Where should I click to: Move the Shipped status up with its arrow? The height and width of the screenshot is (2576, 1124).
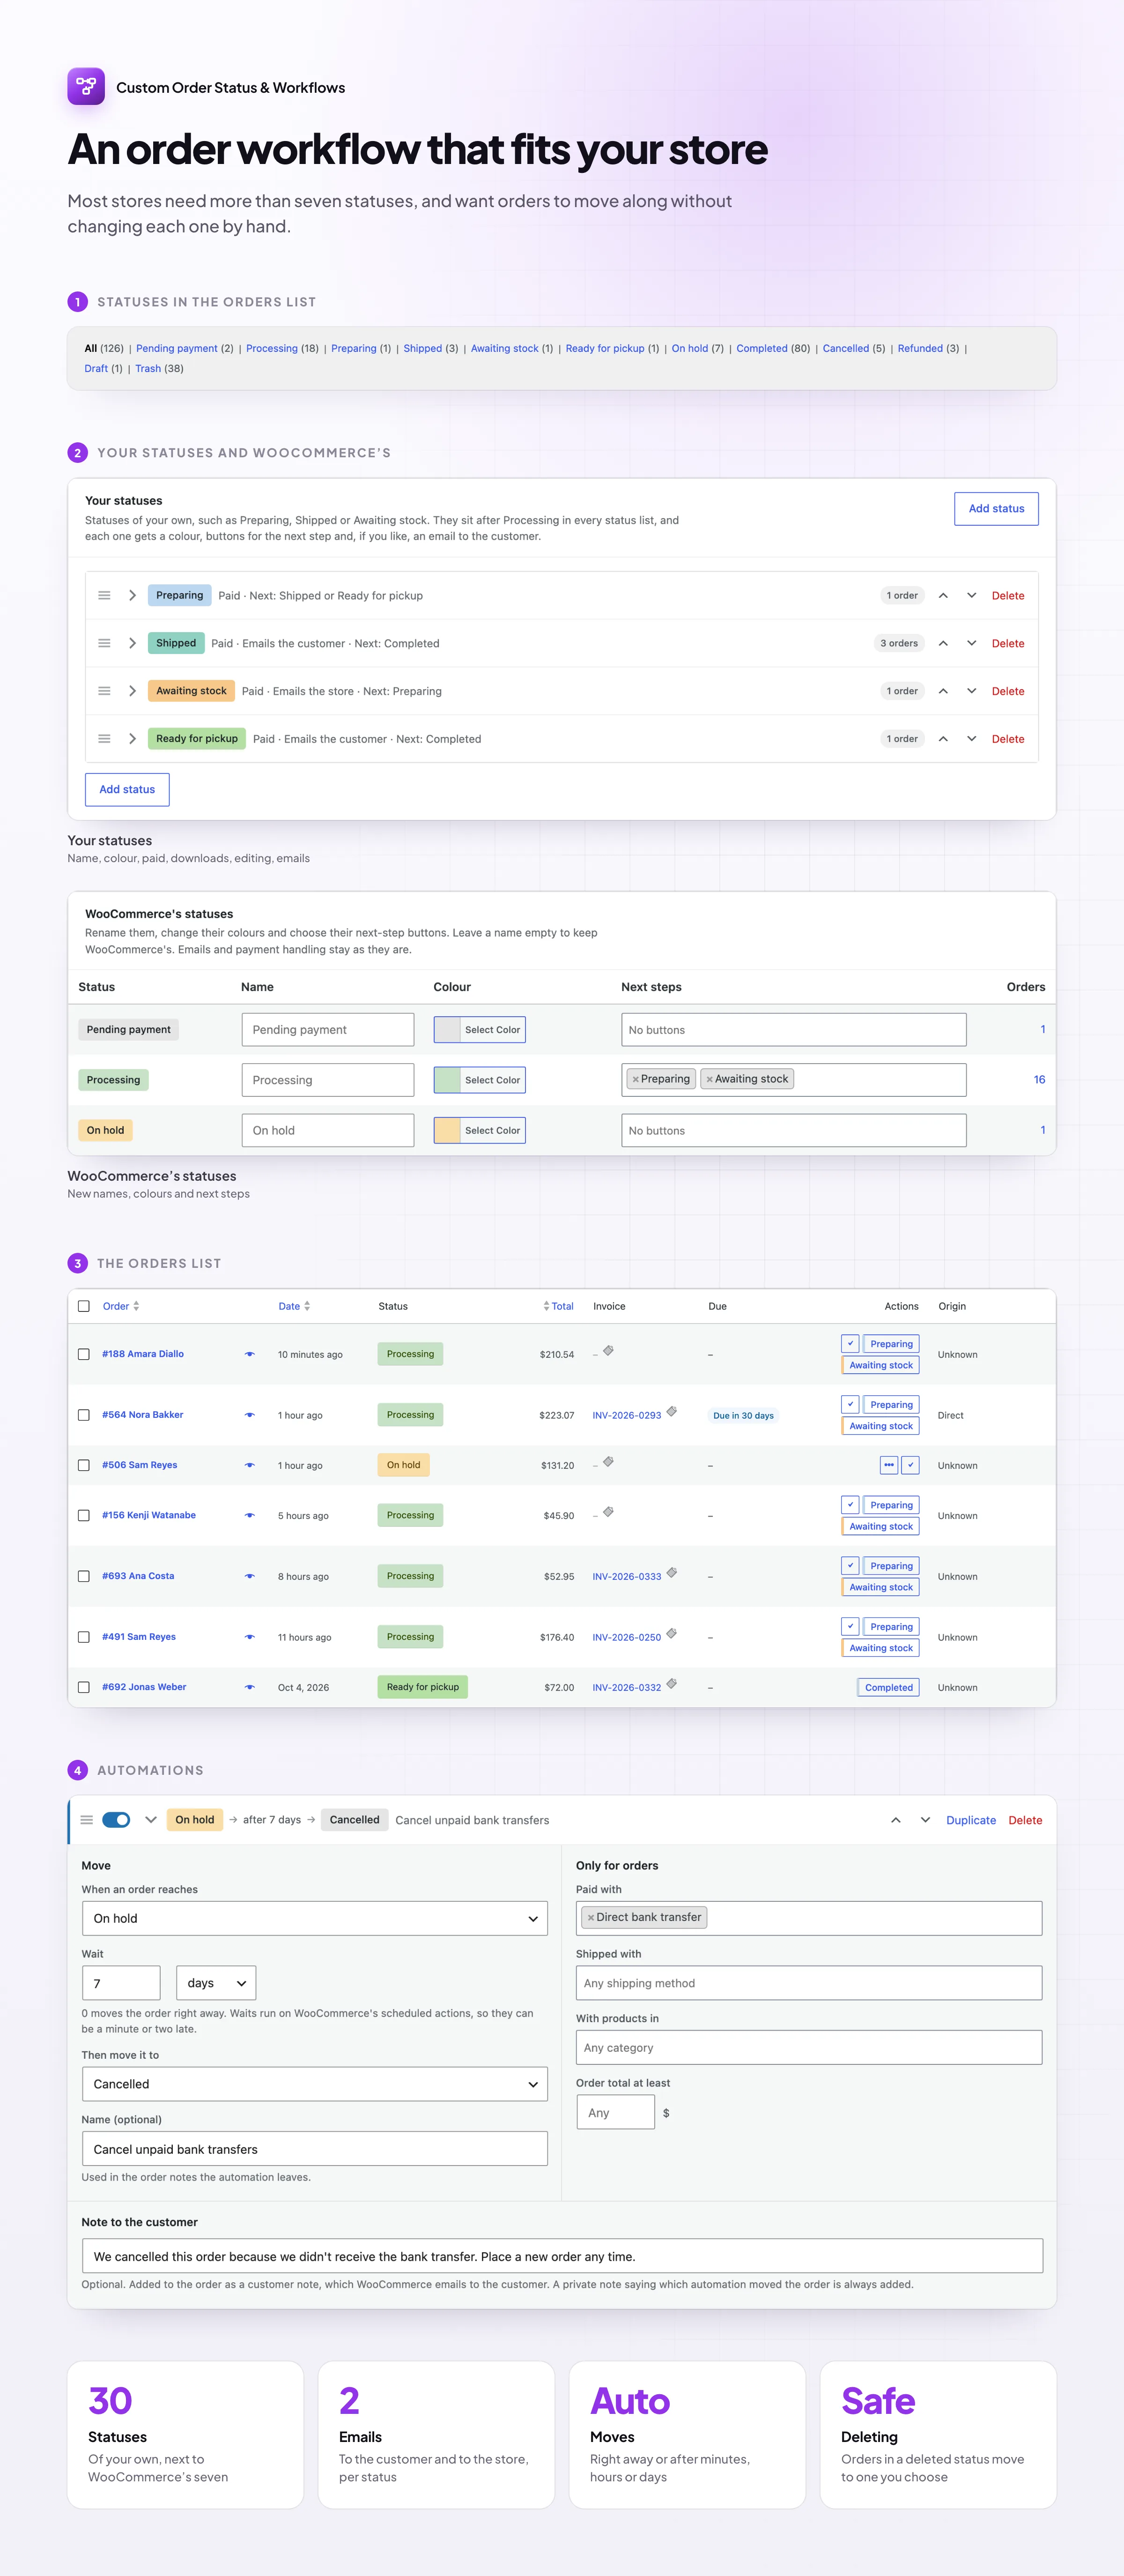click(x=943, y=643)
